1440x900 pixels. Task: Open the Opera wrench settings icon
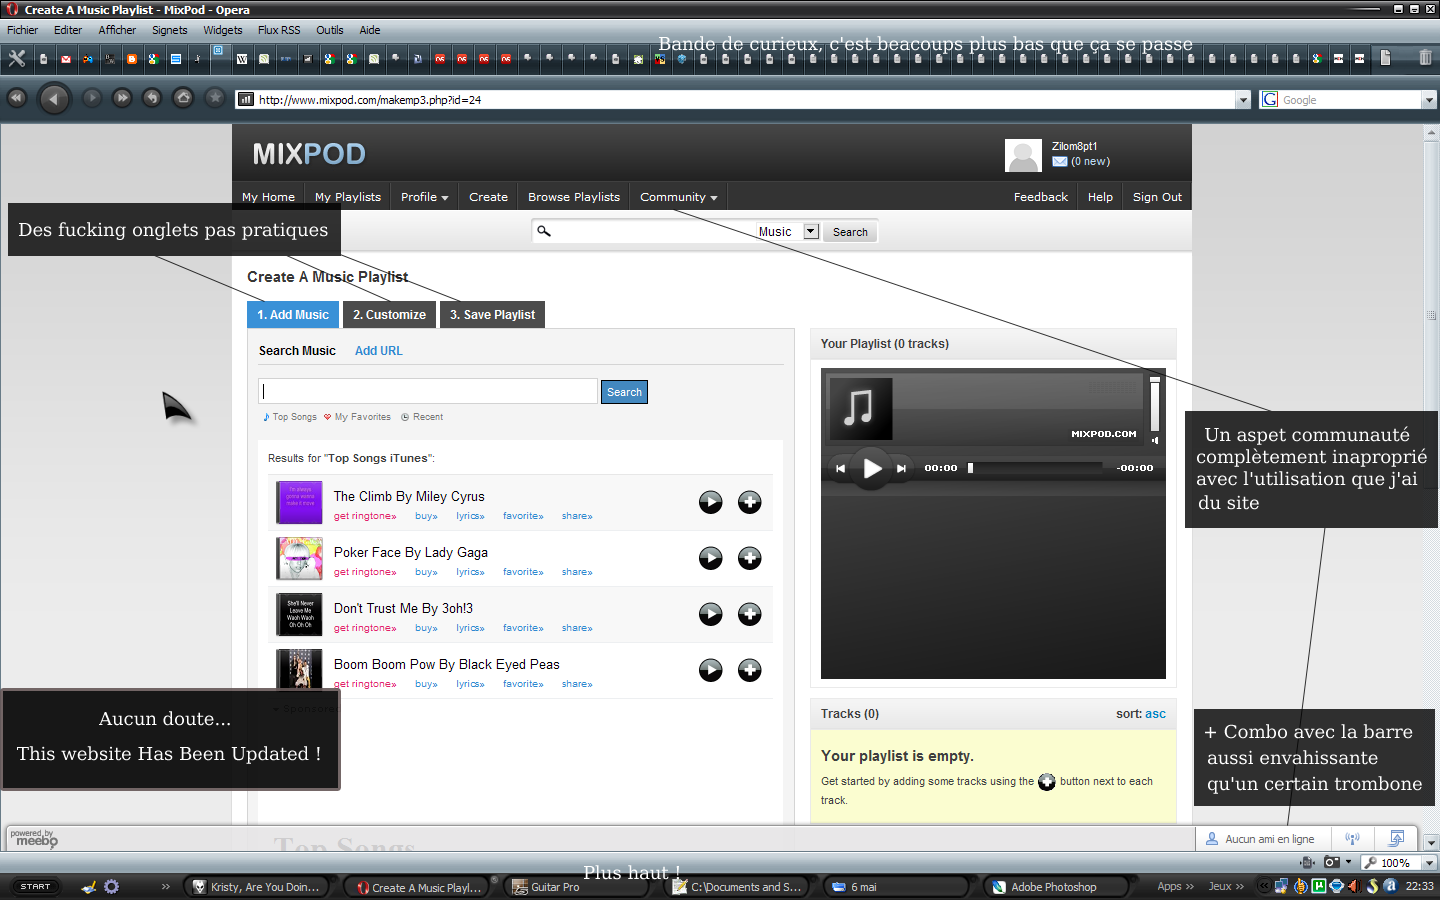pos(17,58)
